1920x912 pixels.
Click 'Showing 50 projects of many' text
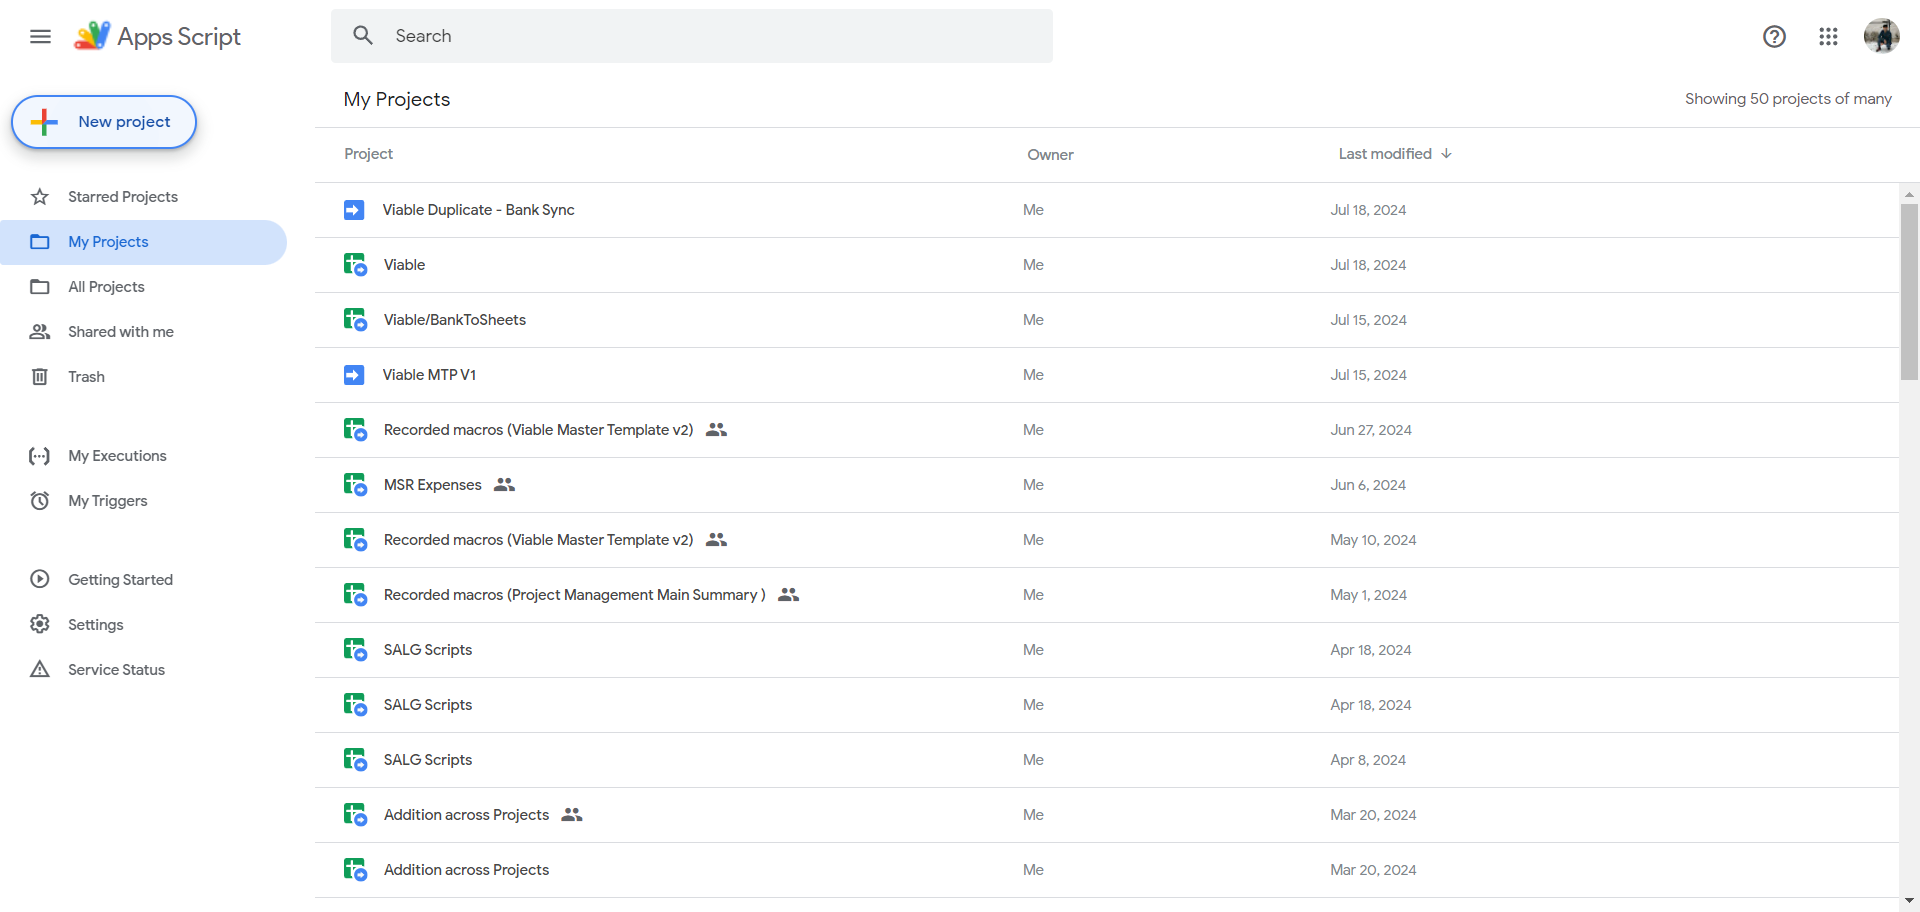[x=1788, y=99]
